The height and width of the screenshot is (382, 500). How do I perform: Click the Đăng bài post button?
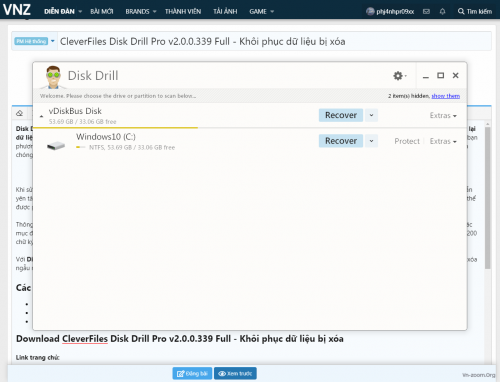pyautogui.click(x=192, y=374)
